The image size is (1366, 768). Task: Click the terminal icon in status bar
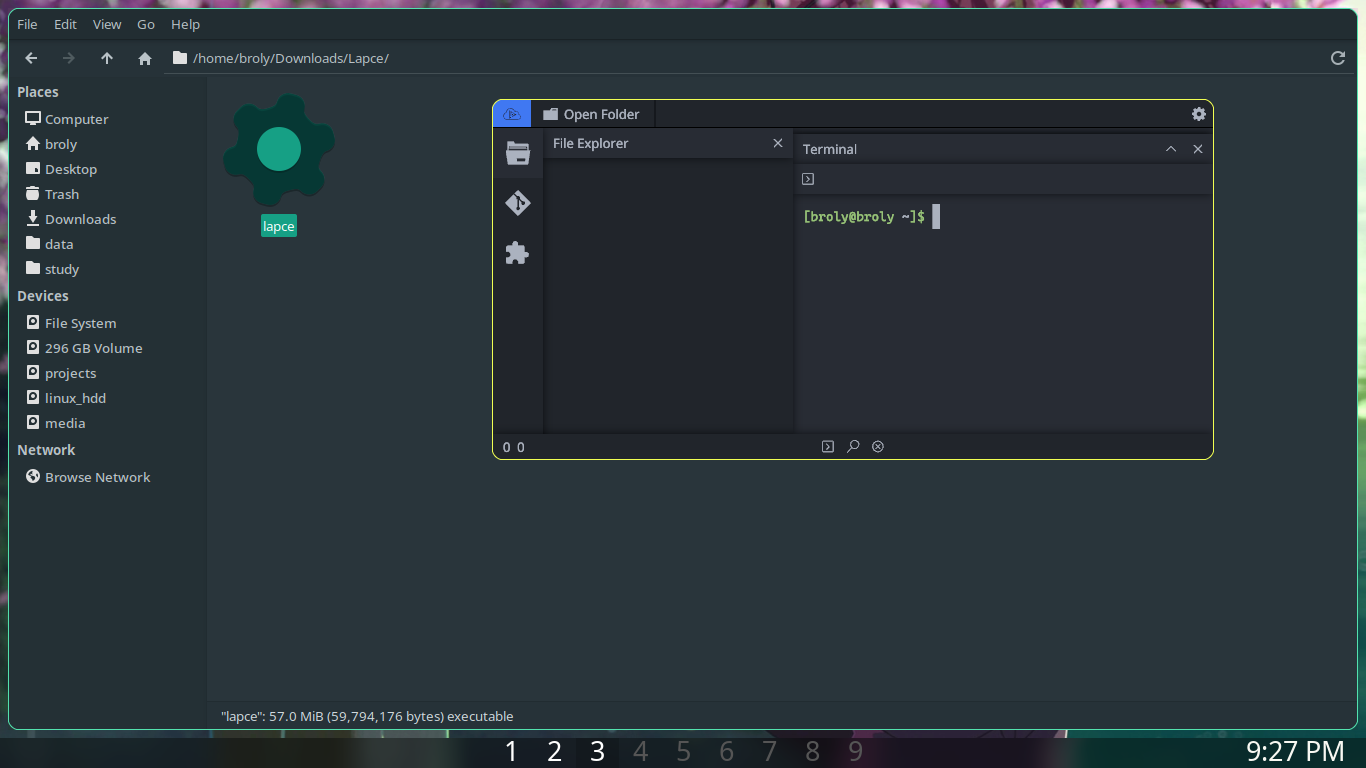827,446
